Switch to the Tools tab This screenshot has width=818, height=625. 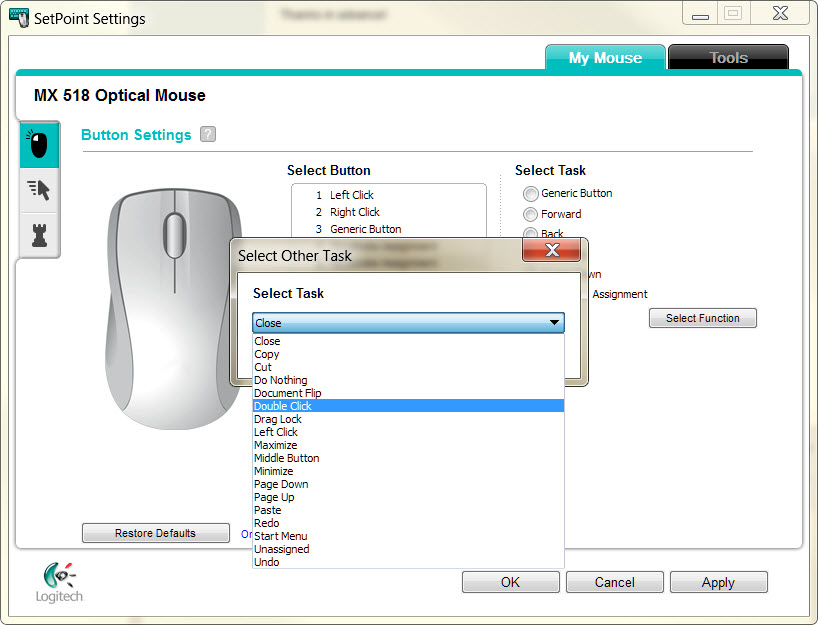coord(728,57)
